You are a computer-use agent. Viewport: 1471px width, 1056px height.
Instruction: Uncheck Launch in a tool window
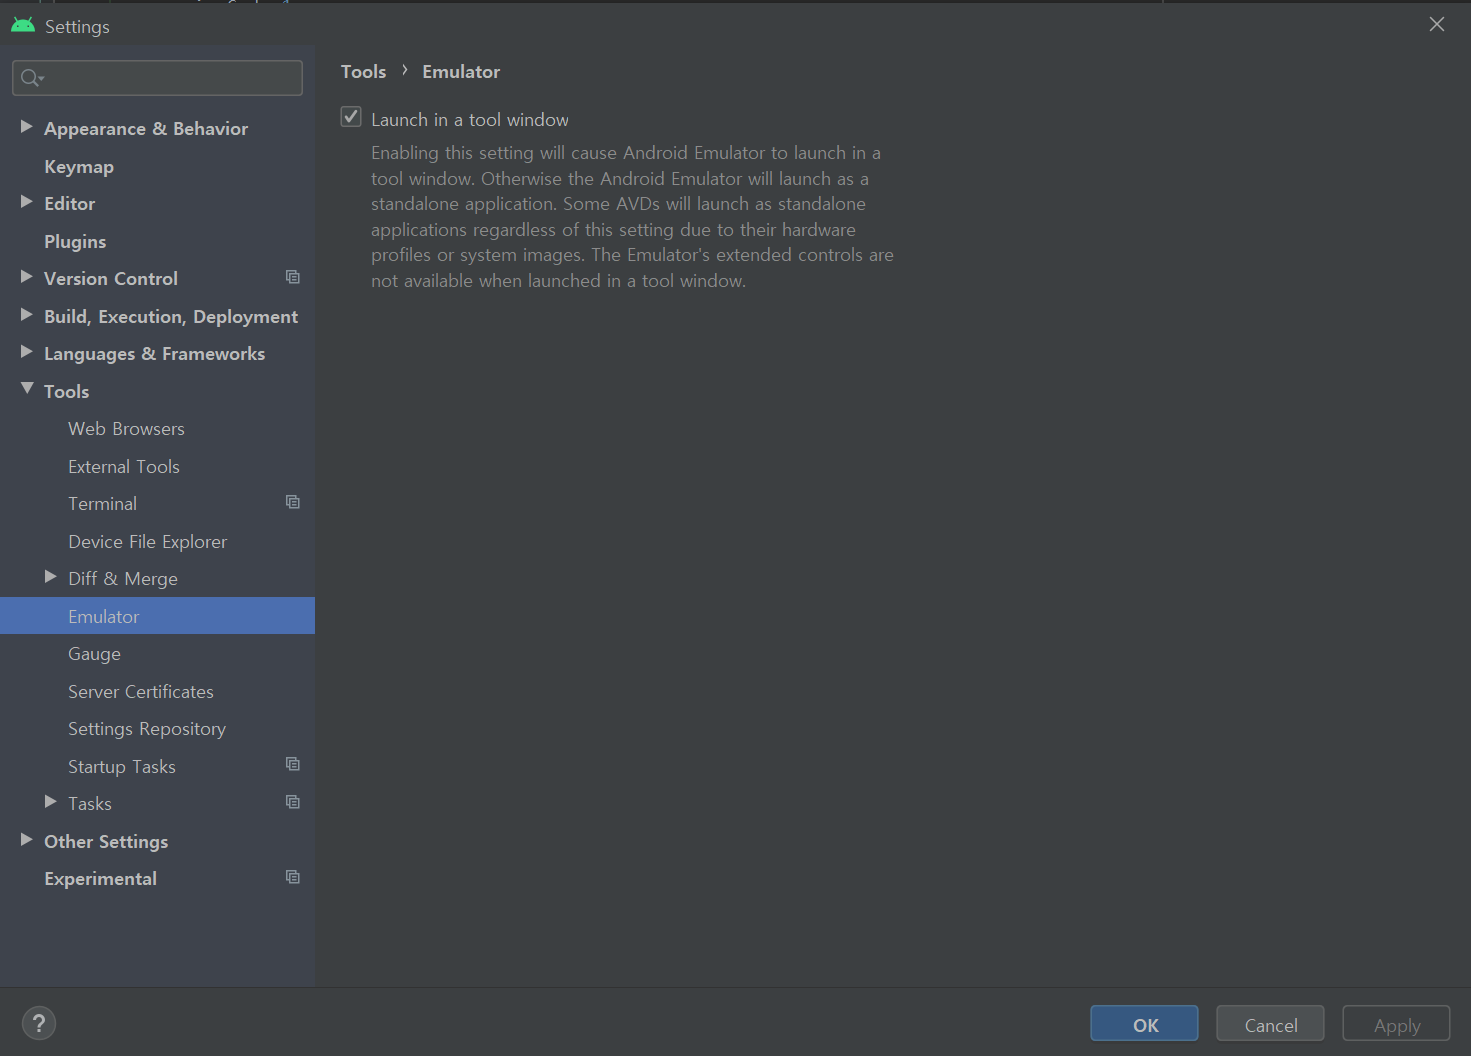point(351,117)
